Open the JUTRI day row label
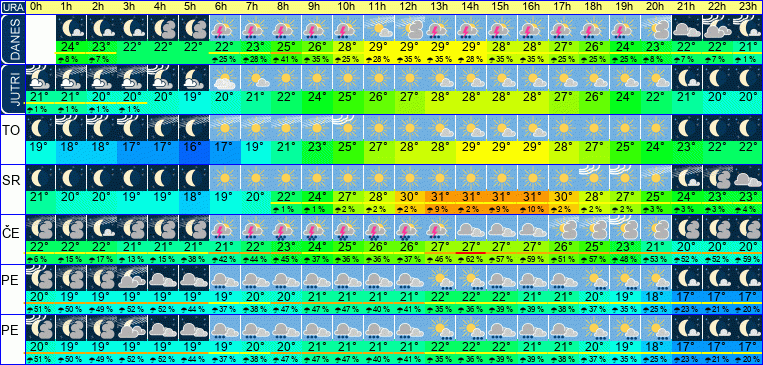 pos(12,90)
